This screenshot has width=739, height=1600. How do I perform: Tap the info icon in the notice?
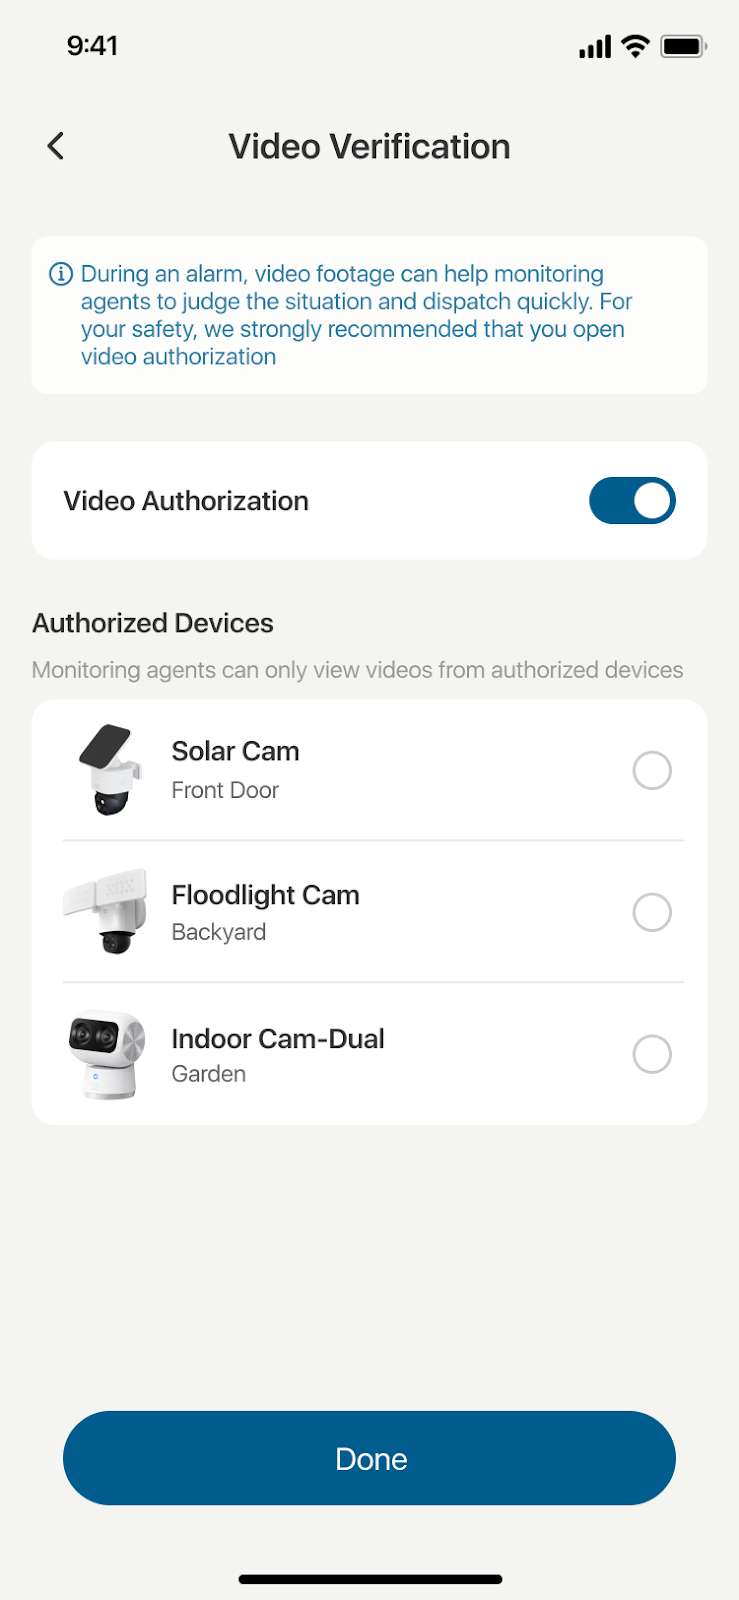point(61,274)
